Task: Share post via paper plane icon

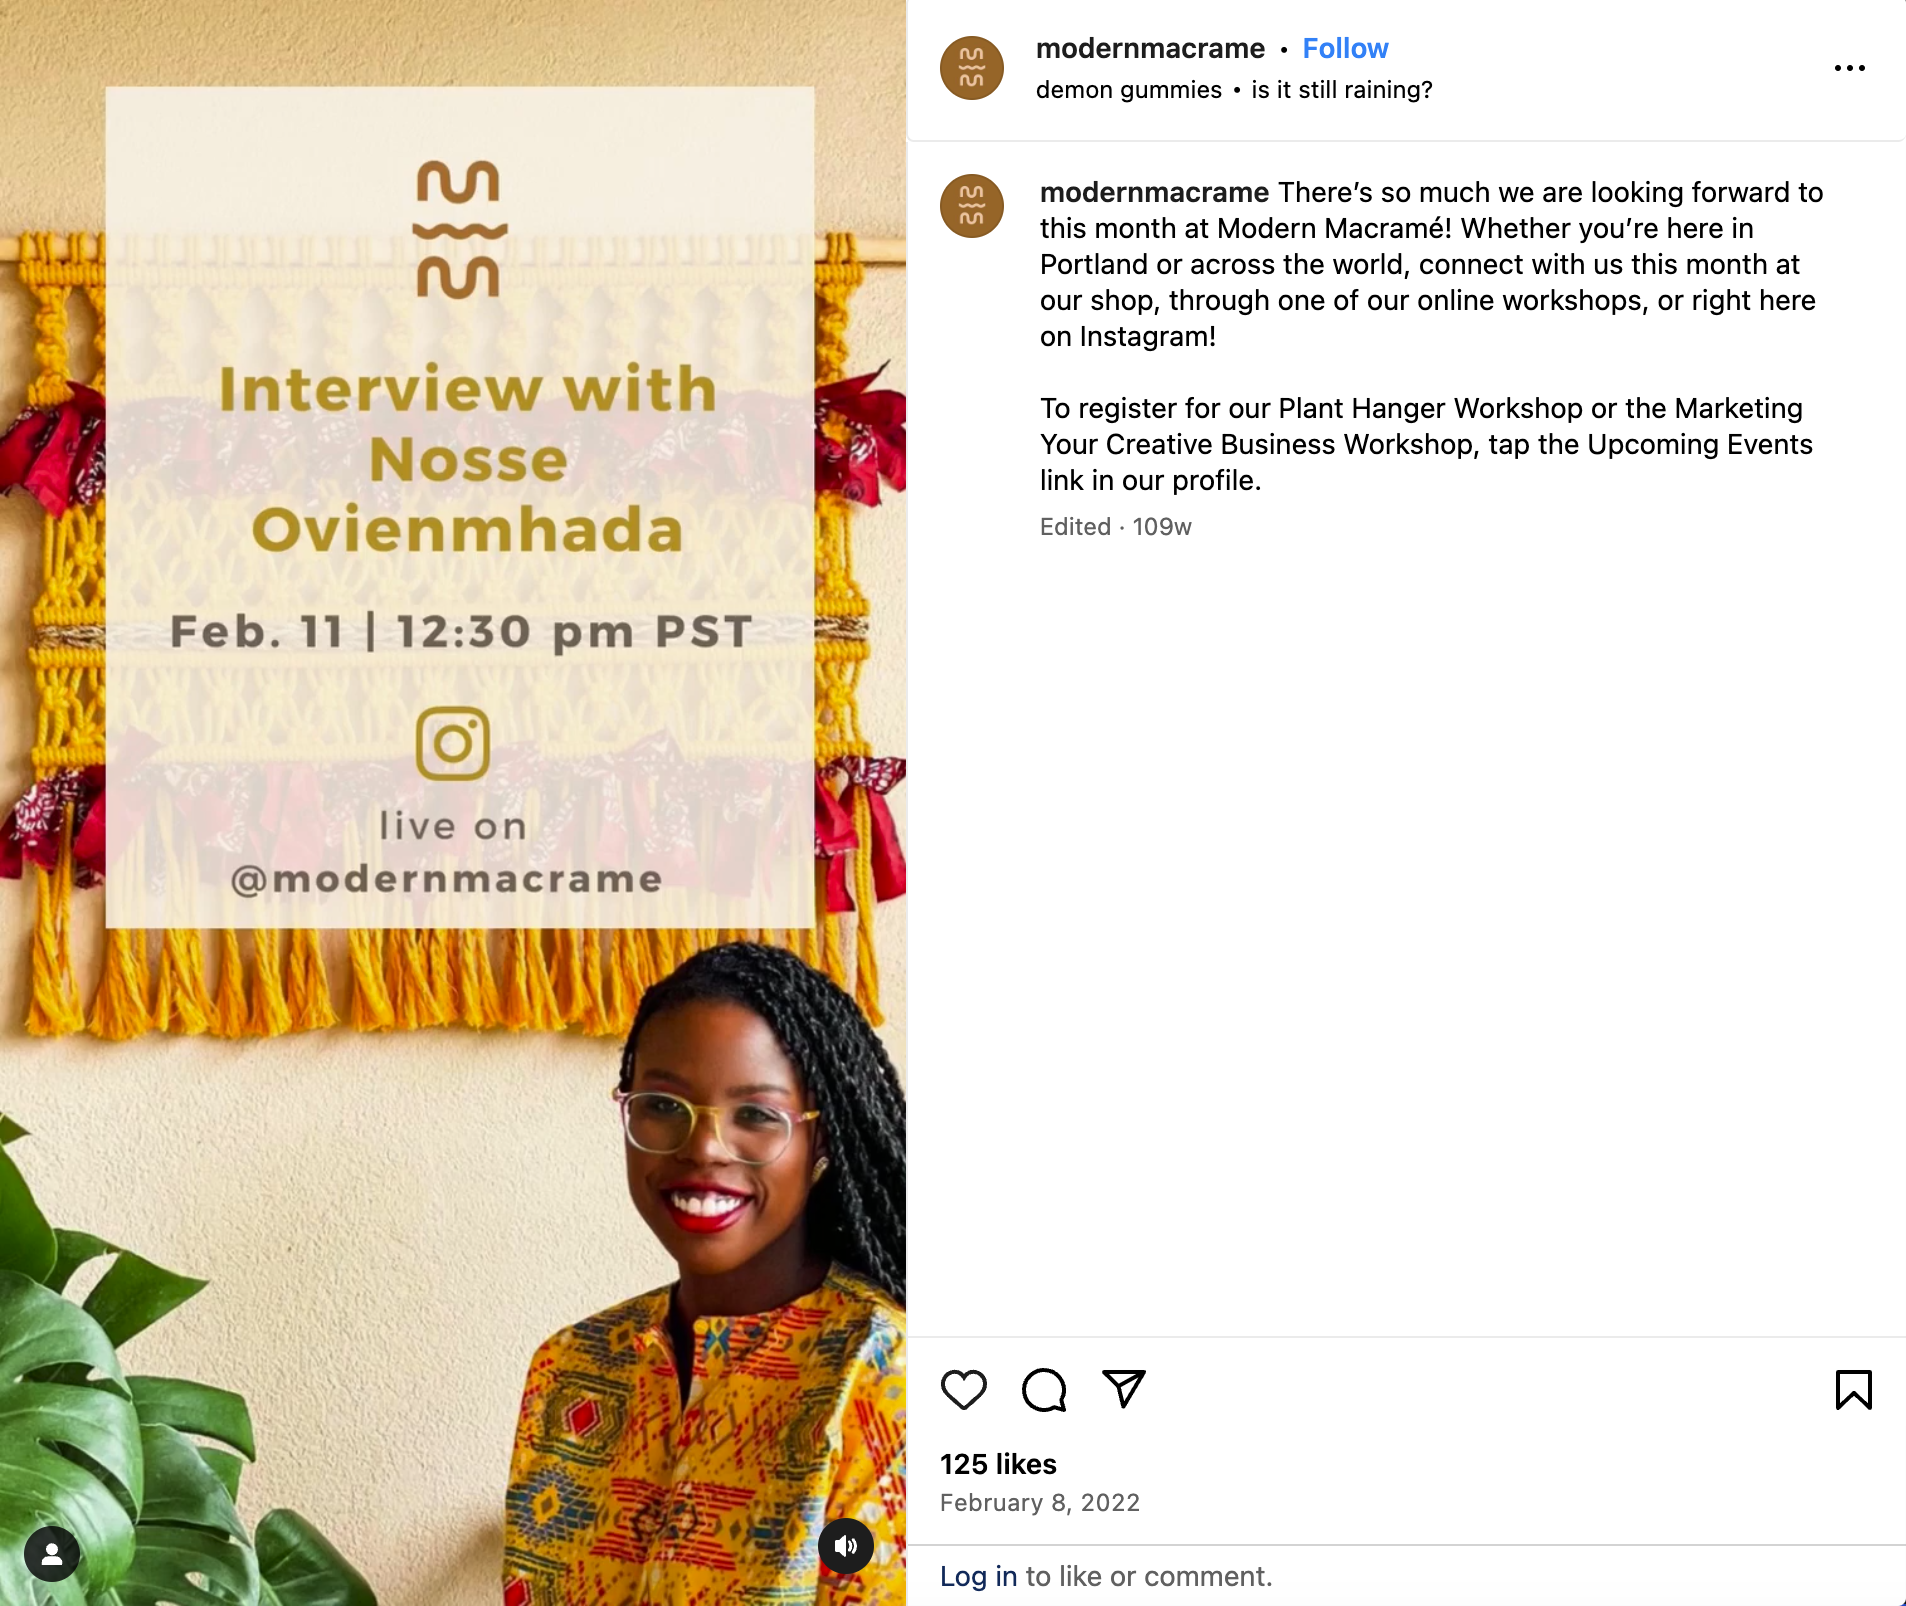Action: coord(1124,1388)
